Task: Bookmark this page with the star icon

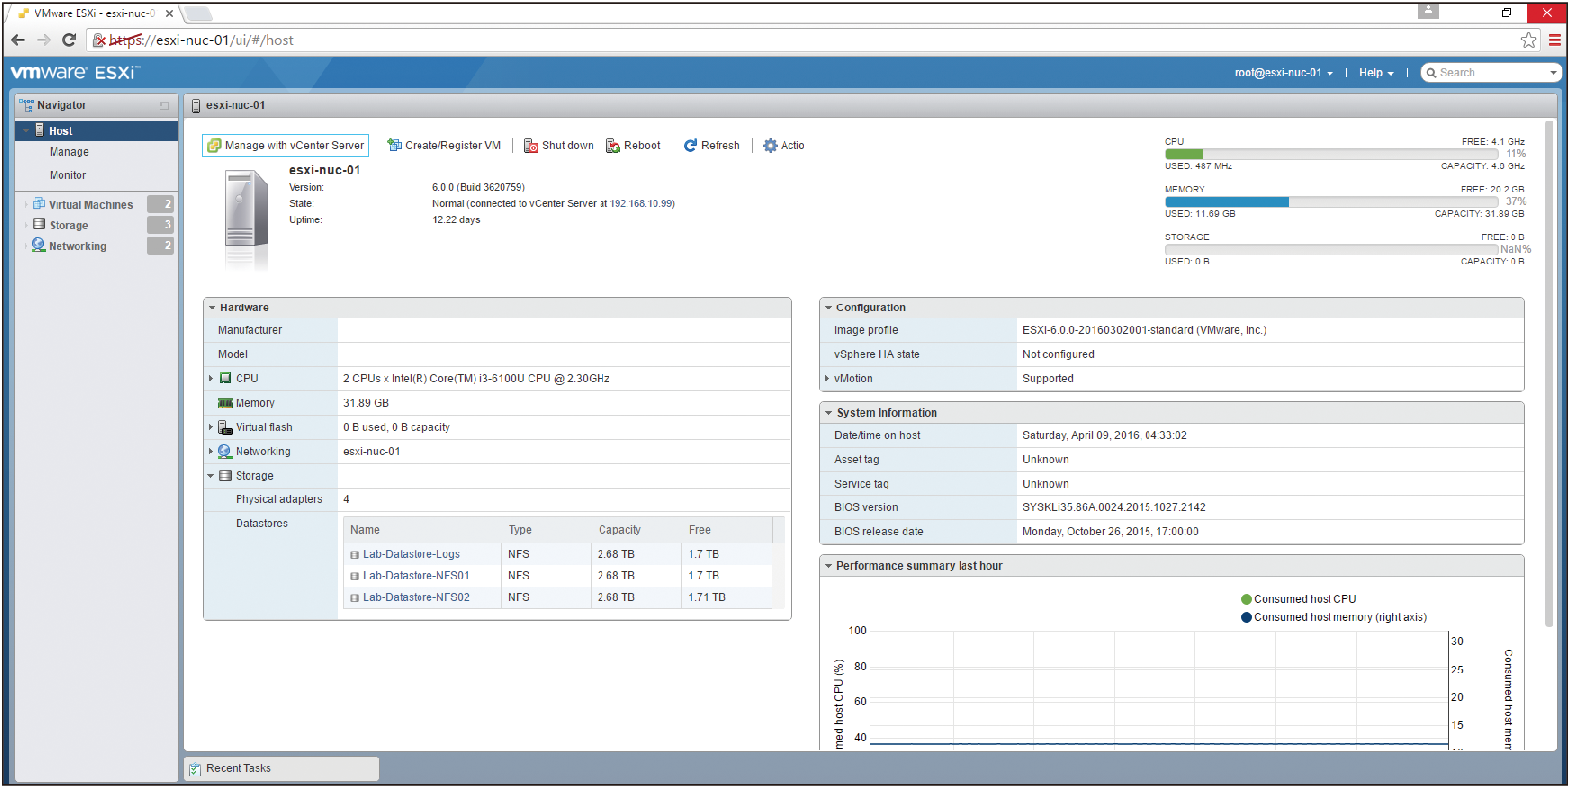Action: pos(1529,40)
